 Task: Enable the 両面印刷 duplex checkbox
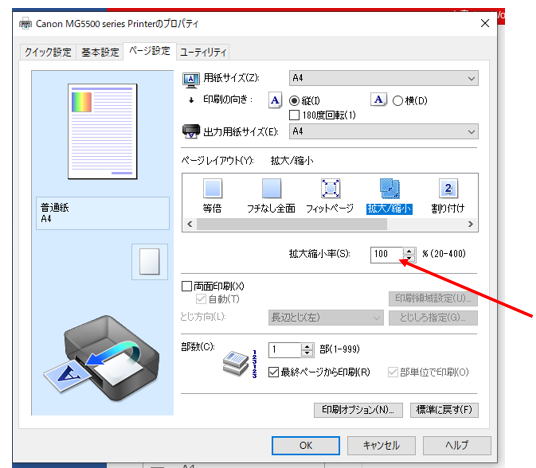(x=186, y=286)
